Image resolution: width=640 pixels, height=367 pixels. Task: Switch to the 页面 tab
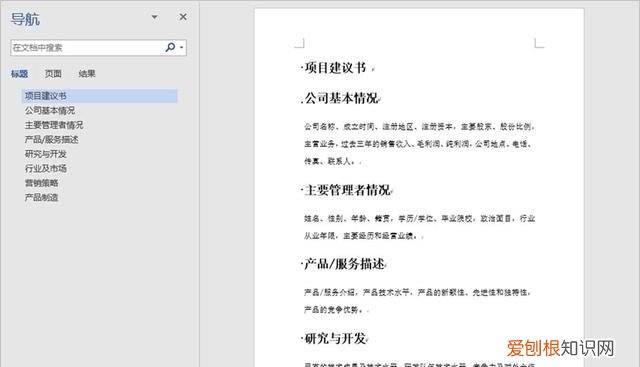pos(53,74)
